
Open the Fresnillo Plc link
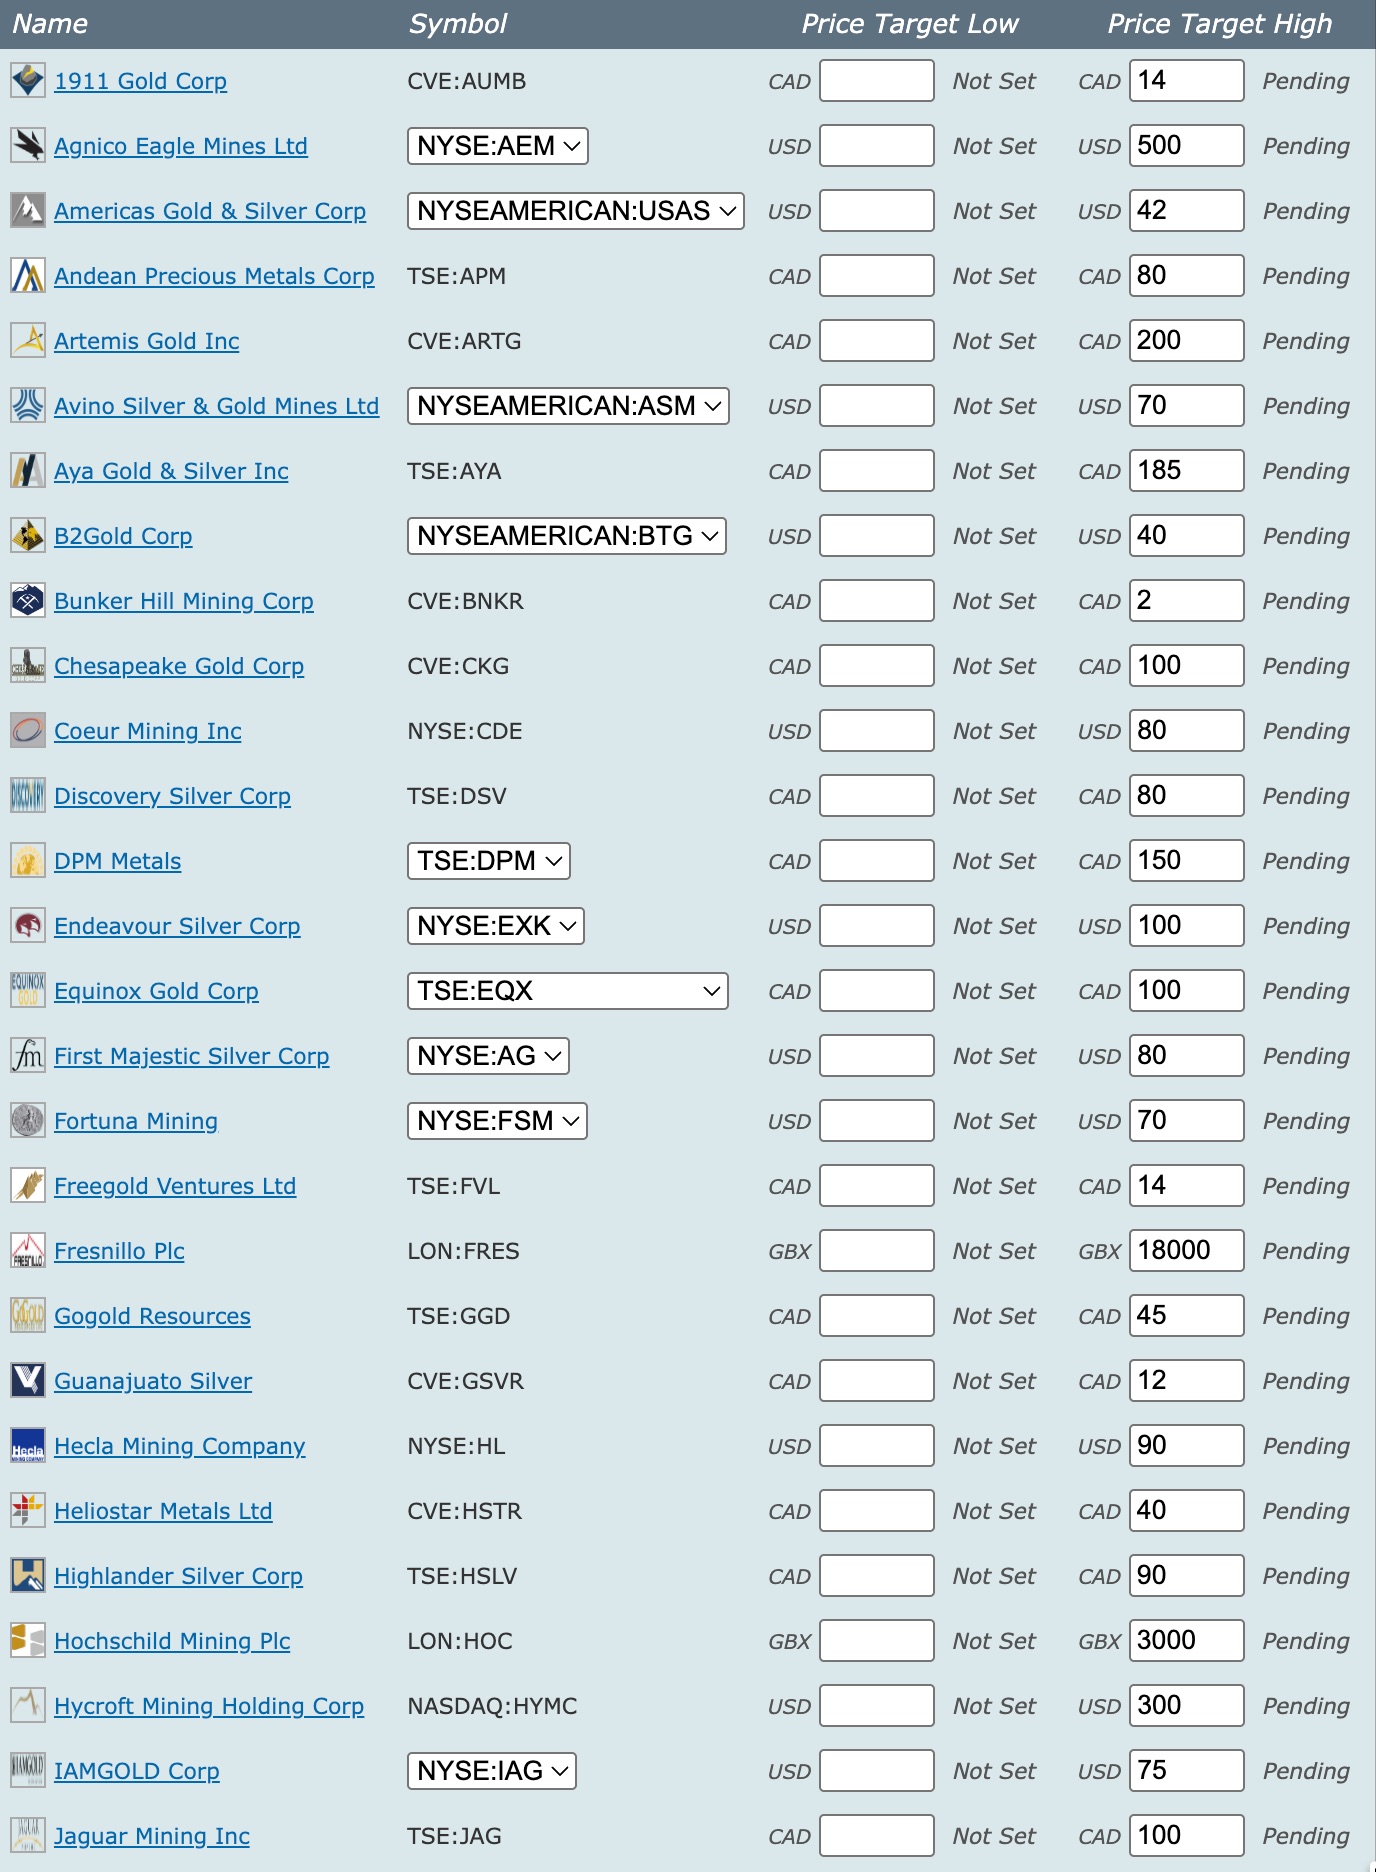click(120, 1251)
